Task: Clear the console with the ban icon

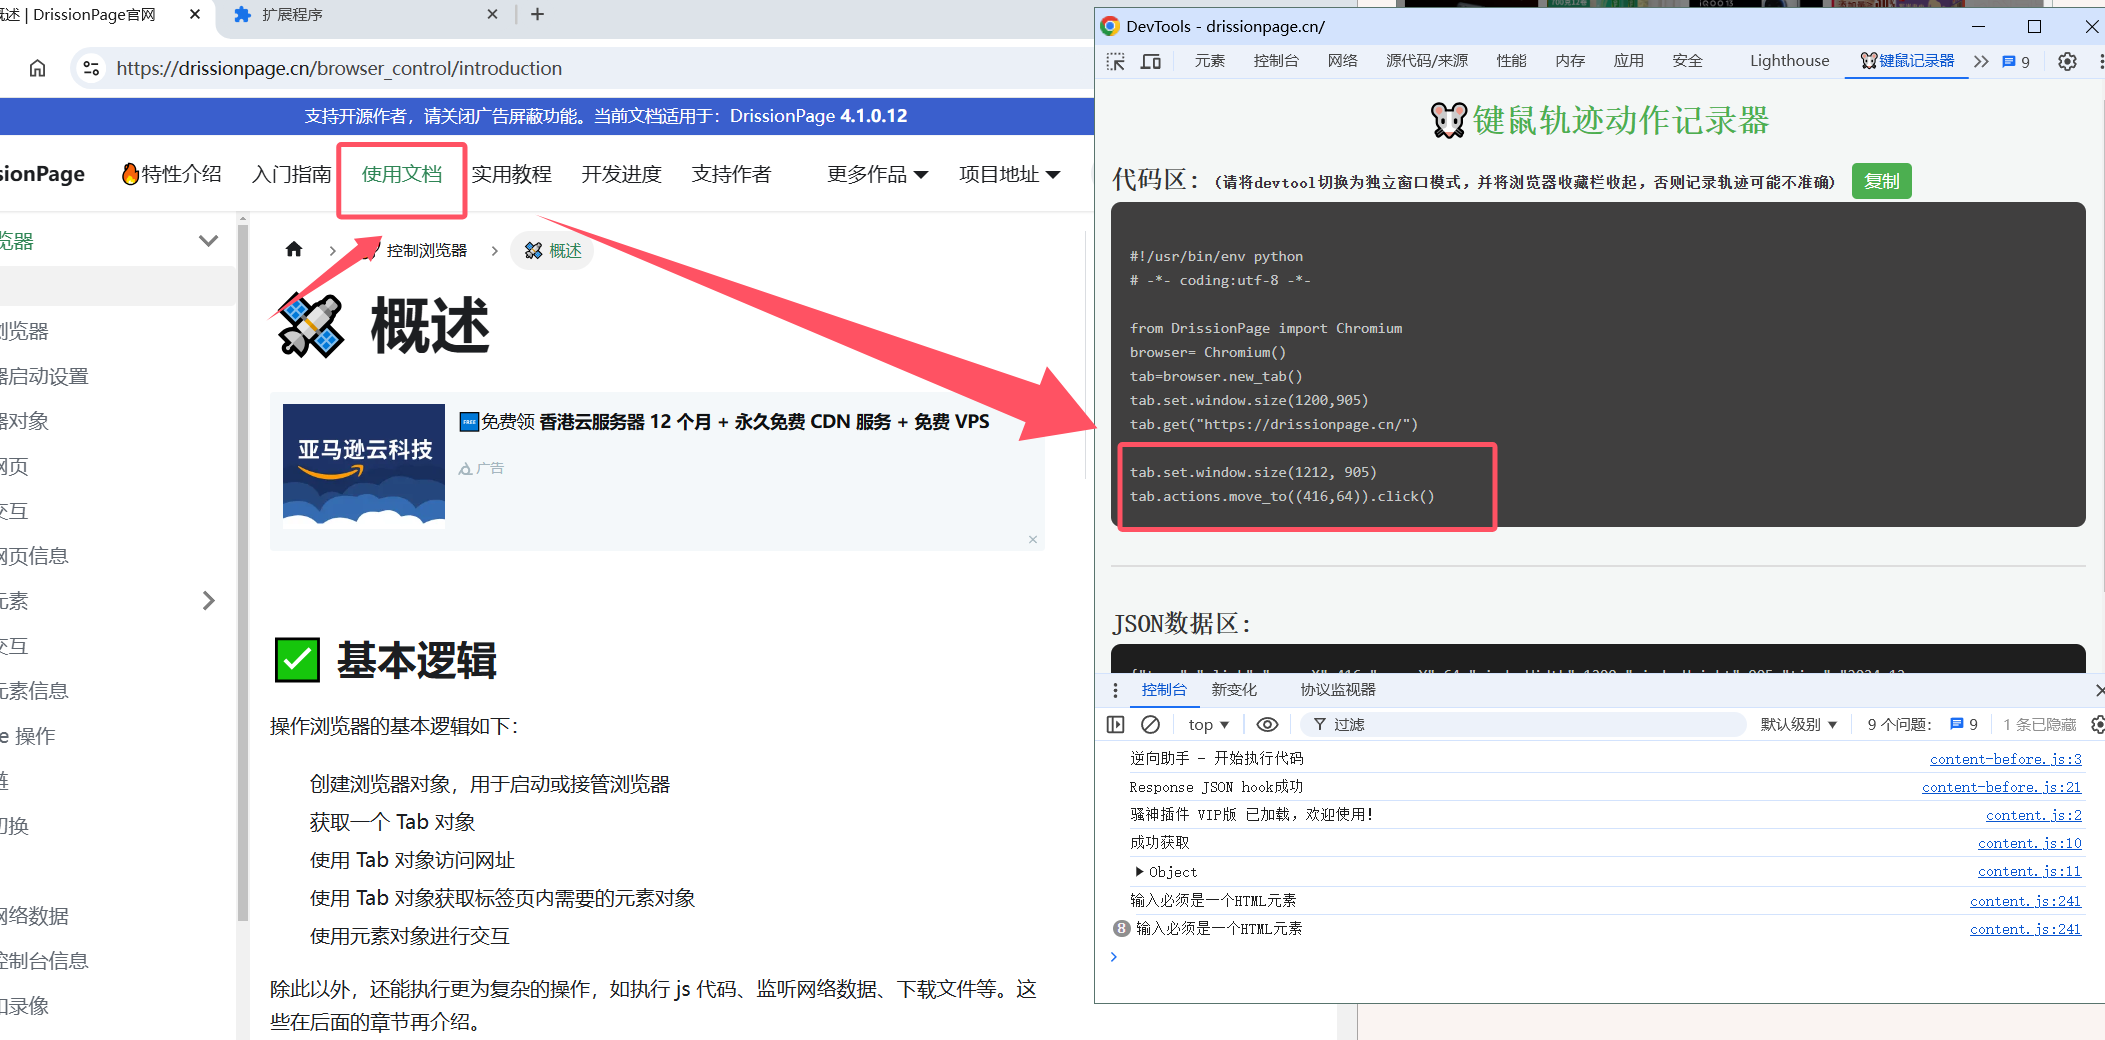Action: (x=1150, y=724)
